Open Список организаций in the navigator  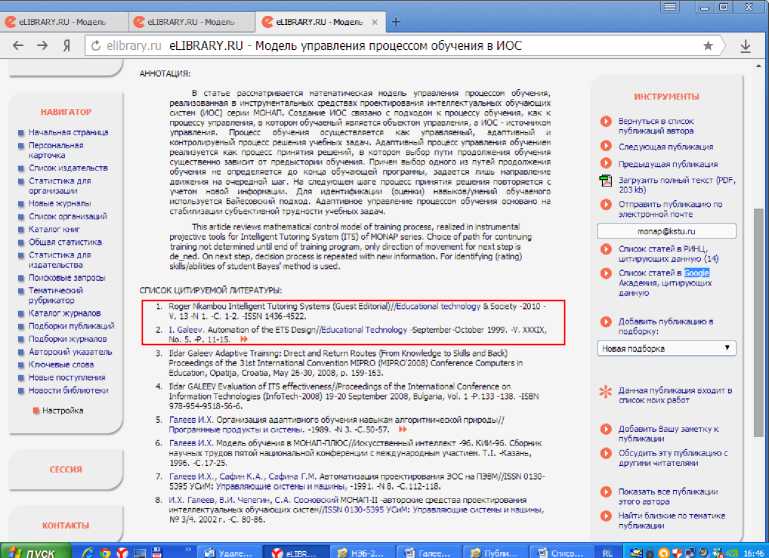pyautogui.click(x=68, y=216)
